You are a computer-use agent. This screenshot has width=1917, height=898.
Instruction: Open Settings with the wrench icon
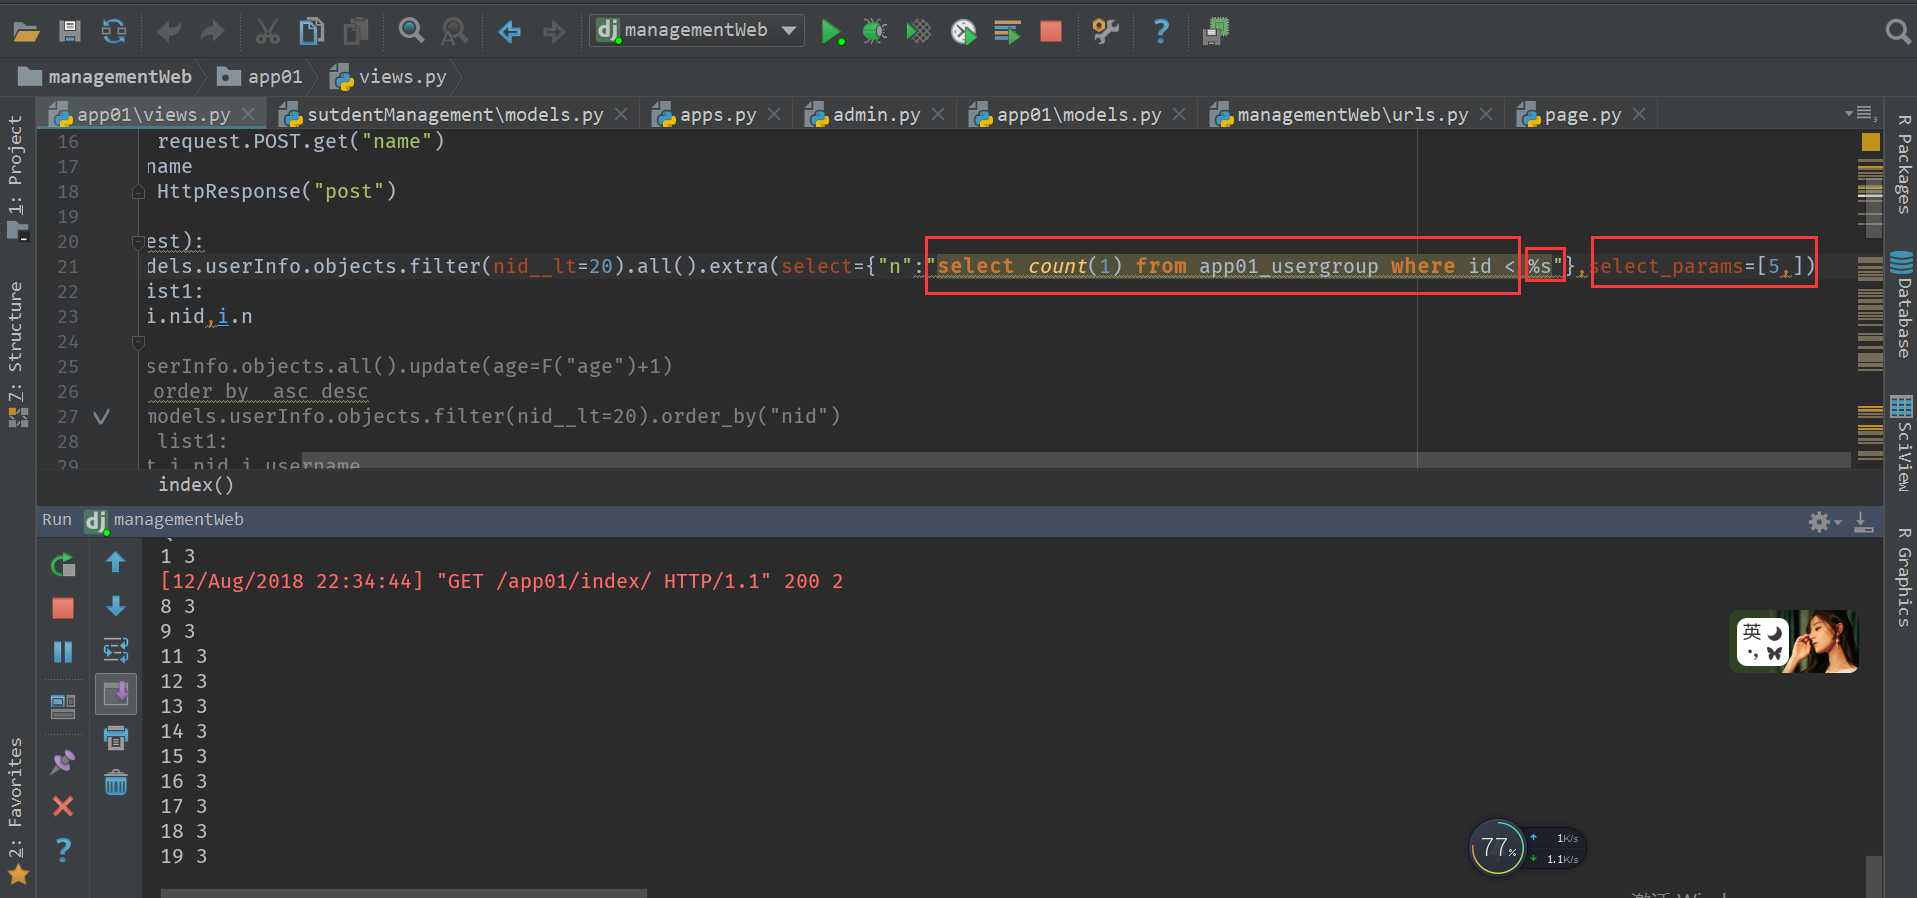coord(1106,32)
